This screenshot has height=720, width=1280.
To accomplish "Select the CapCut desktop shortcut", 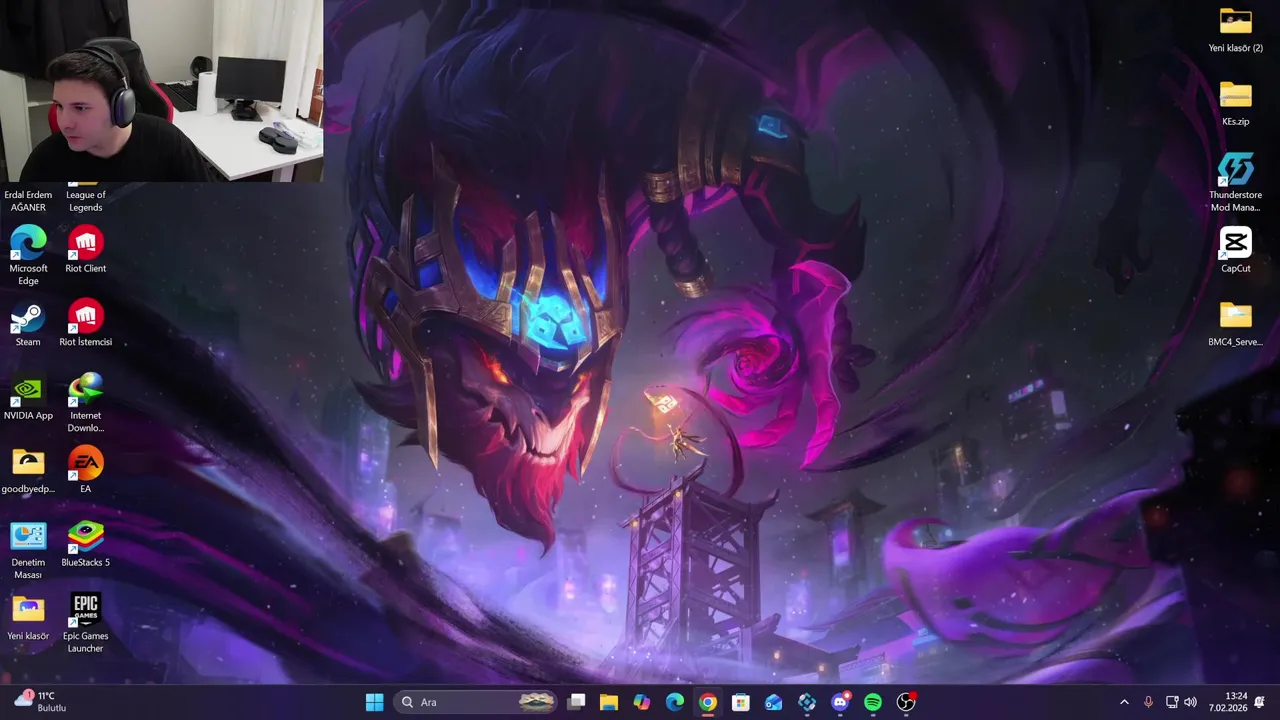I will point(1236,243).
